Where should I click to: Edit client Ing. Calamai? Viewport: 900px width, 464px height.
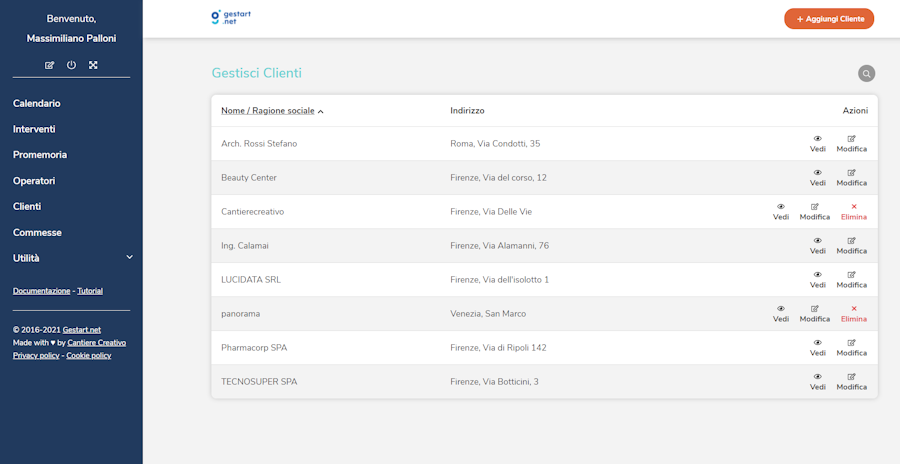851,246
